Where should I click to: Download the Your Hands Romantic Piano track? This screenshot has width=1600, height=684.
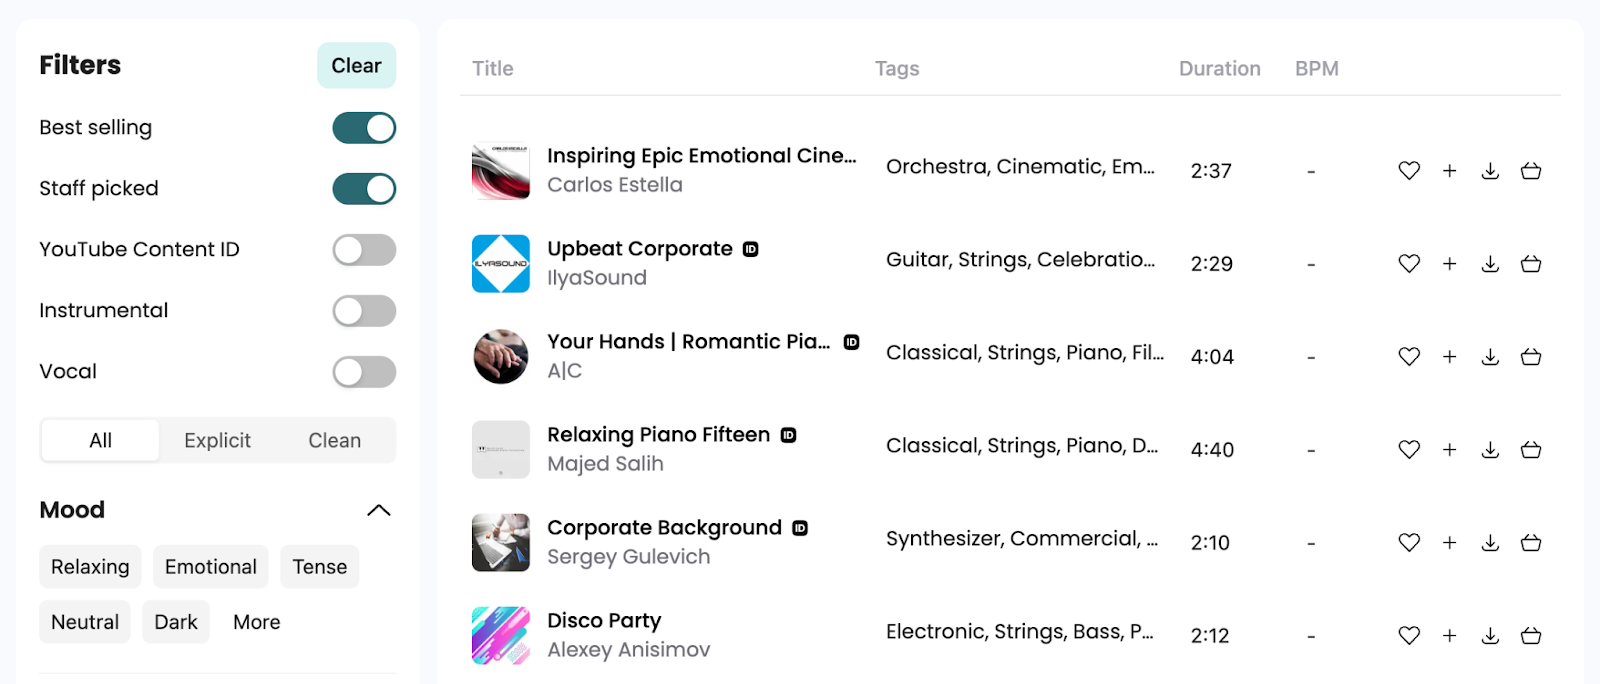1490,356
